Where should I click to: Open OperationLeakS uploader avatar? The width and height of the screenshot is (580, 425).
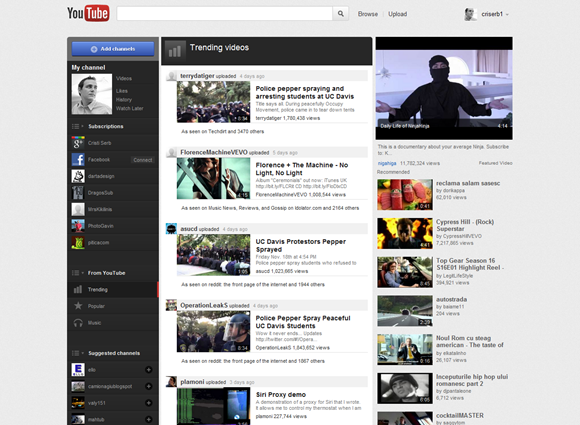coord(171,305)
